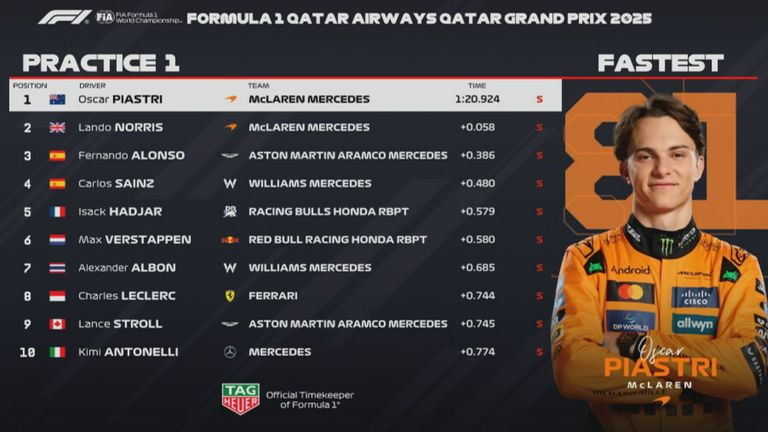Click the Racing Bulls logo in Hadjar's row

click(x=230, y=212)
